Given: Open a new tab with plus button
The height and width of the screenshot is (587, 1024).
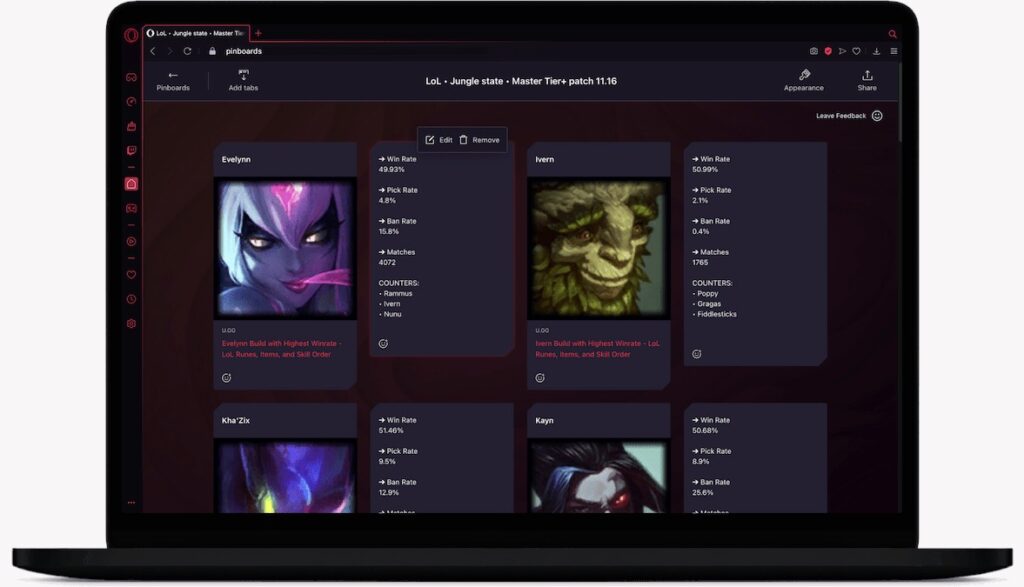Looking at the screenshot, I should coord(258,33).
